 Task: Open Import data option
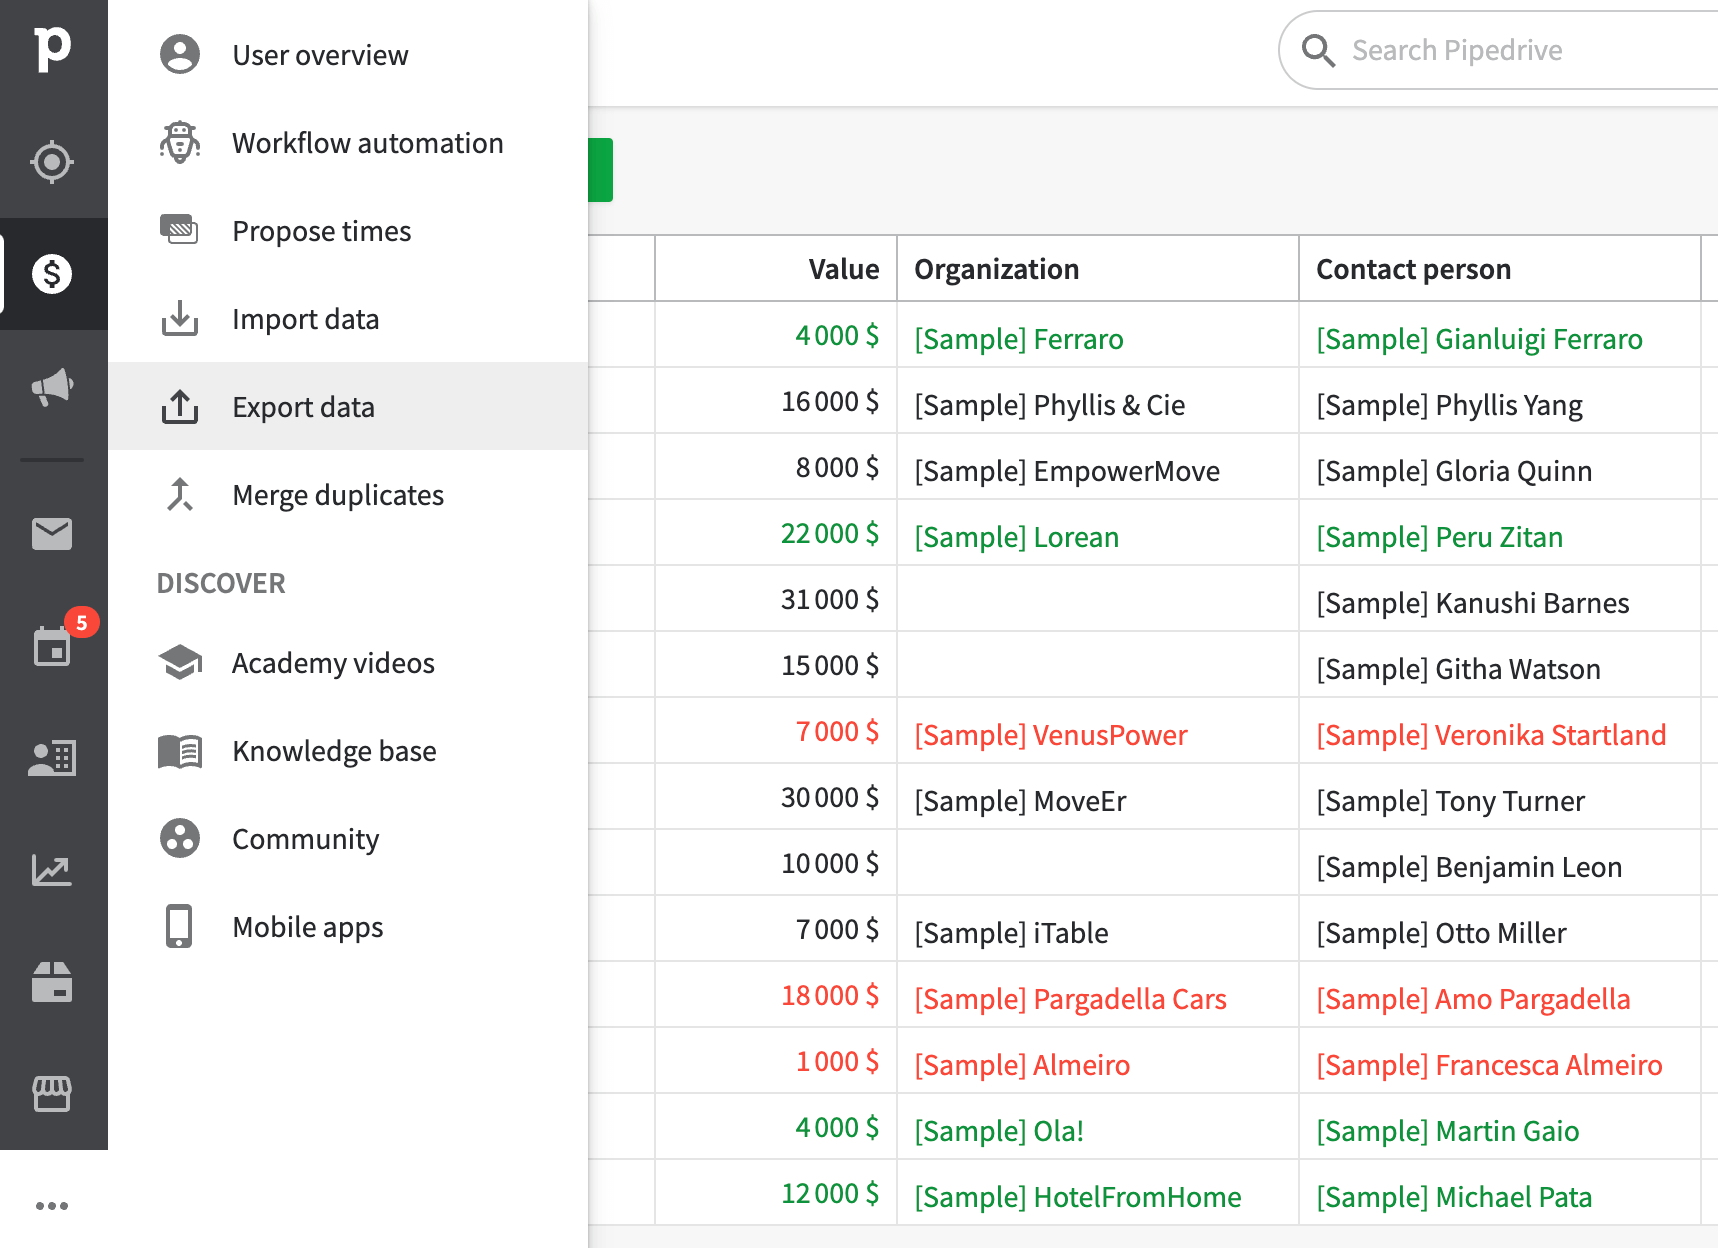pyautogui.click(x=305, y=318)
